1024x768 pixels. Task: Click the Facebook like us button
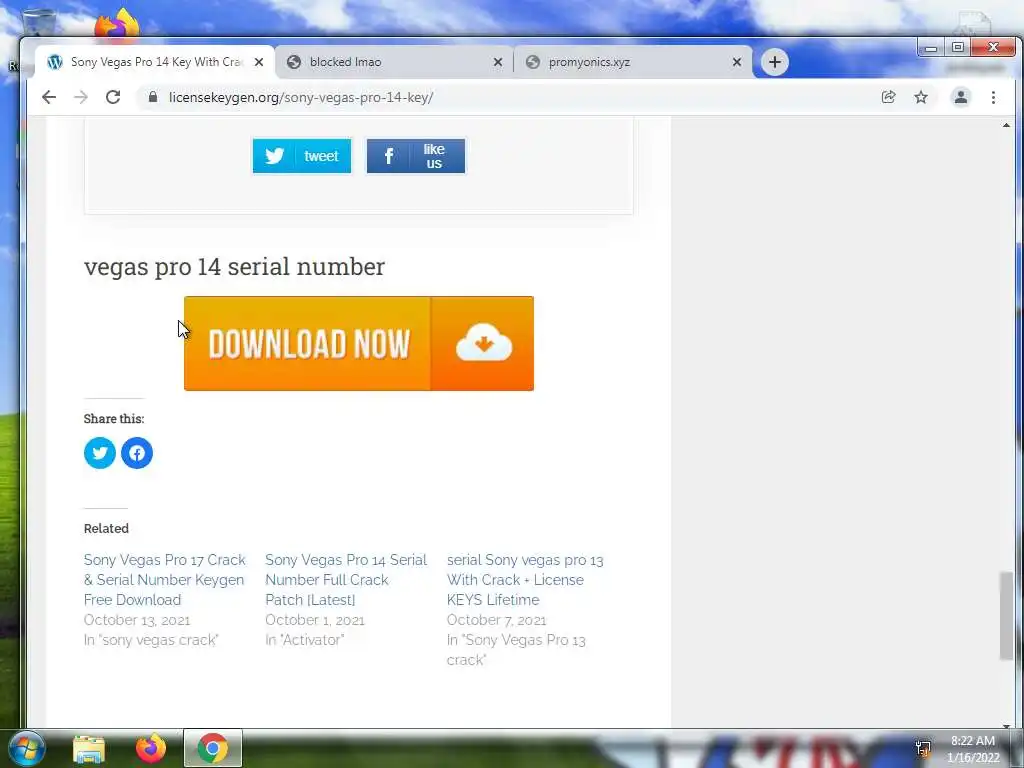pos(416,156)
